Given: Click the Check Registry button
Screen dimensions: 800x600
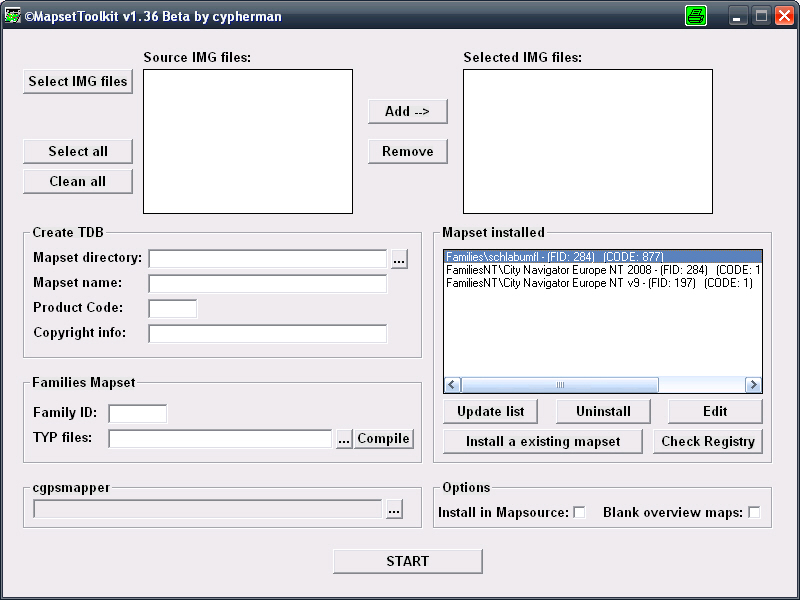Looking at the screenshot, I should (708, 441).
